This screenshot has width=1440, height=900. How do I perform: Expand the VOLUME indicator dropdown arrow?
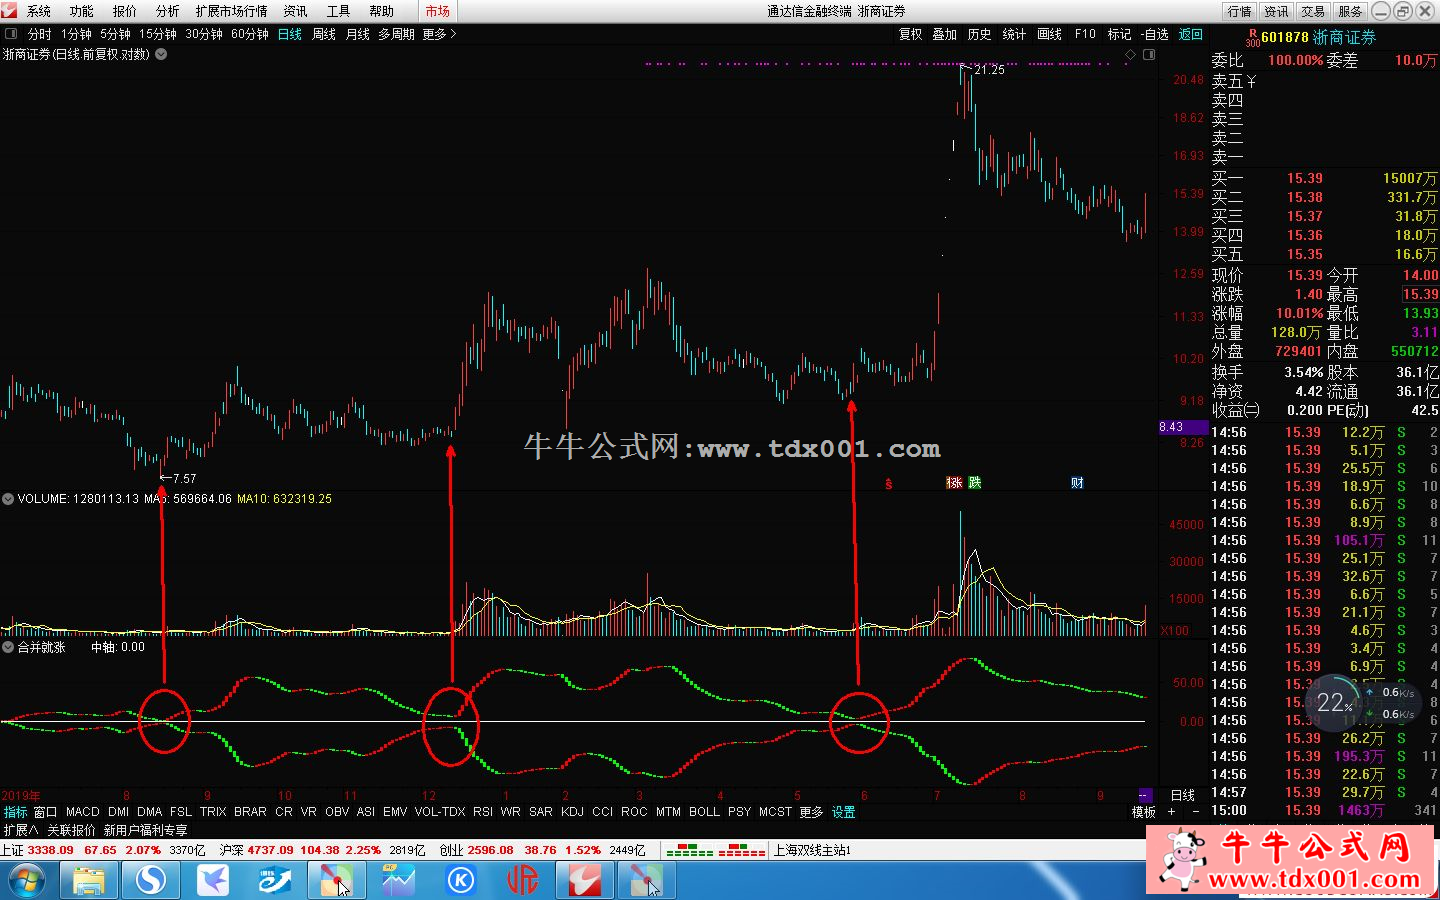coord(8,498)
